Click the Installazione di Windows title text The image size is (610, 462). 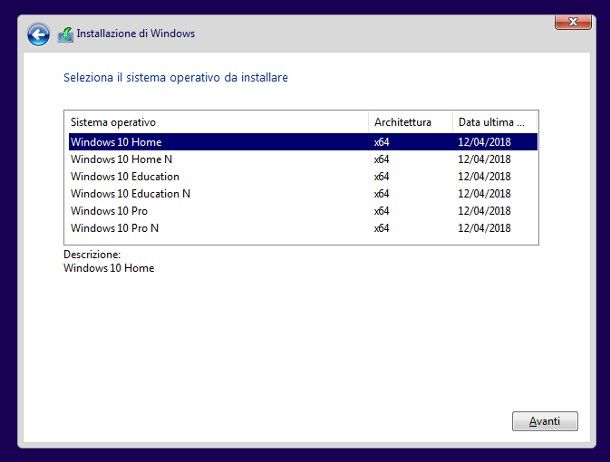136,33
